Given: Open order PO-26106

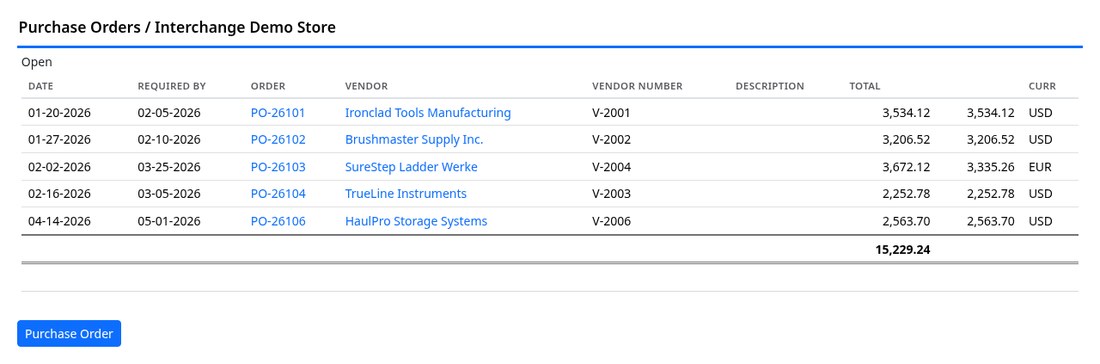Looking at the screenshot, I should click(278, 221).
